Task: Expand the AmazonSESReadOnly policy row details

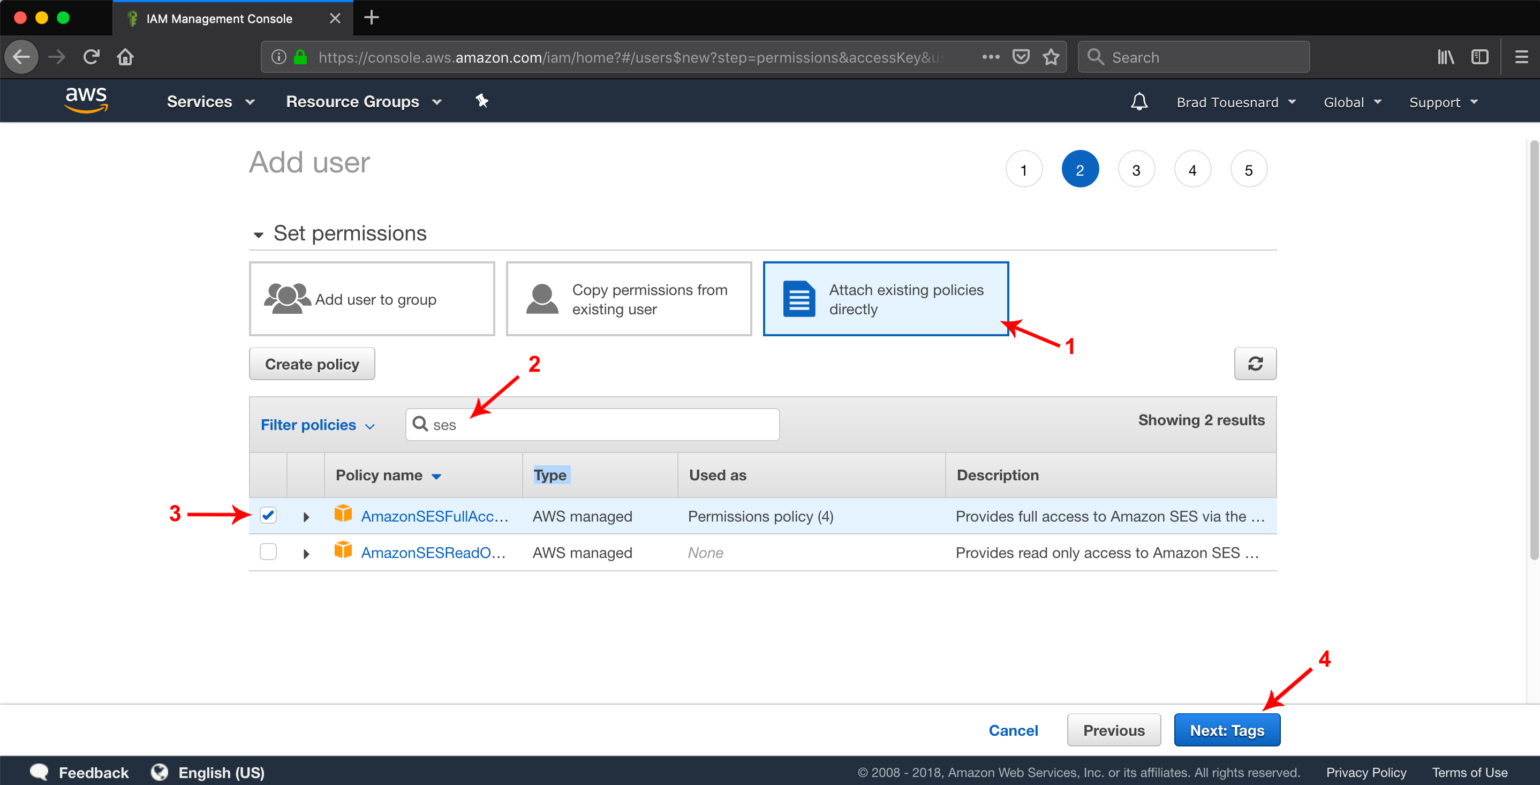Action: click(306, 553)
